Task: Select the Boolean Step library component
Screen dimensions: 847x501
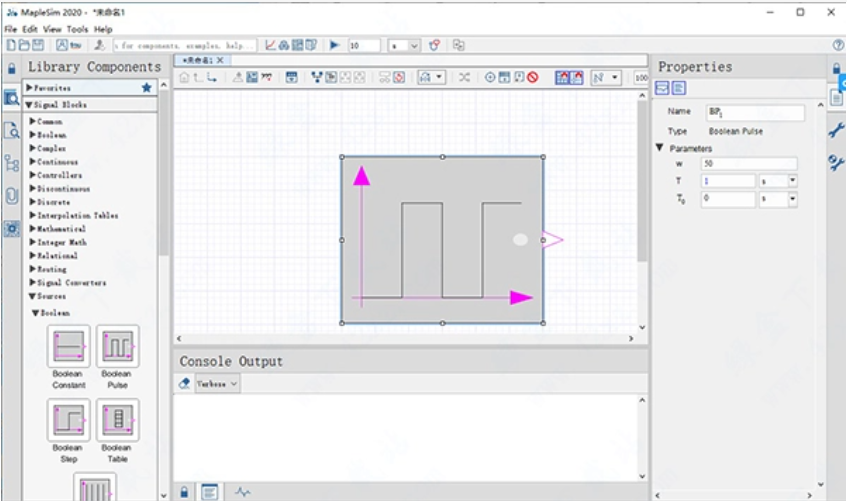Action: (69, 420)
